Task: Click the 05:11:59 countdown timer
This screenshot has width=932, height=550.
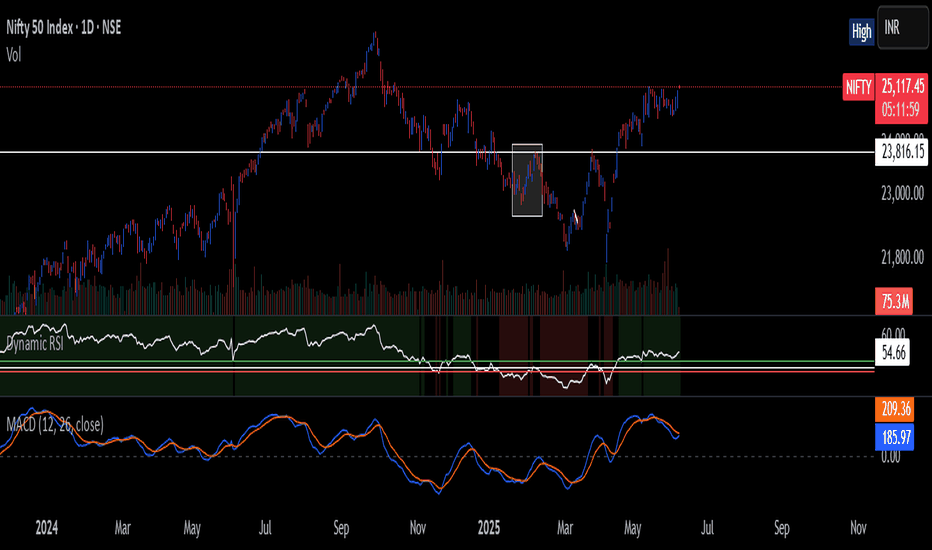Action: [901, 110]
